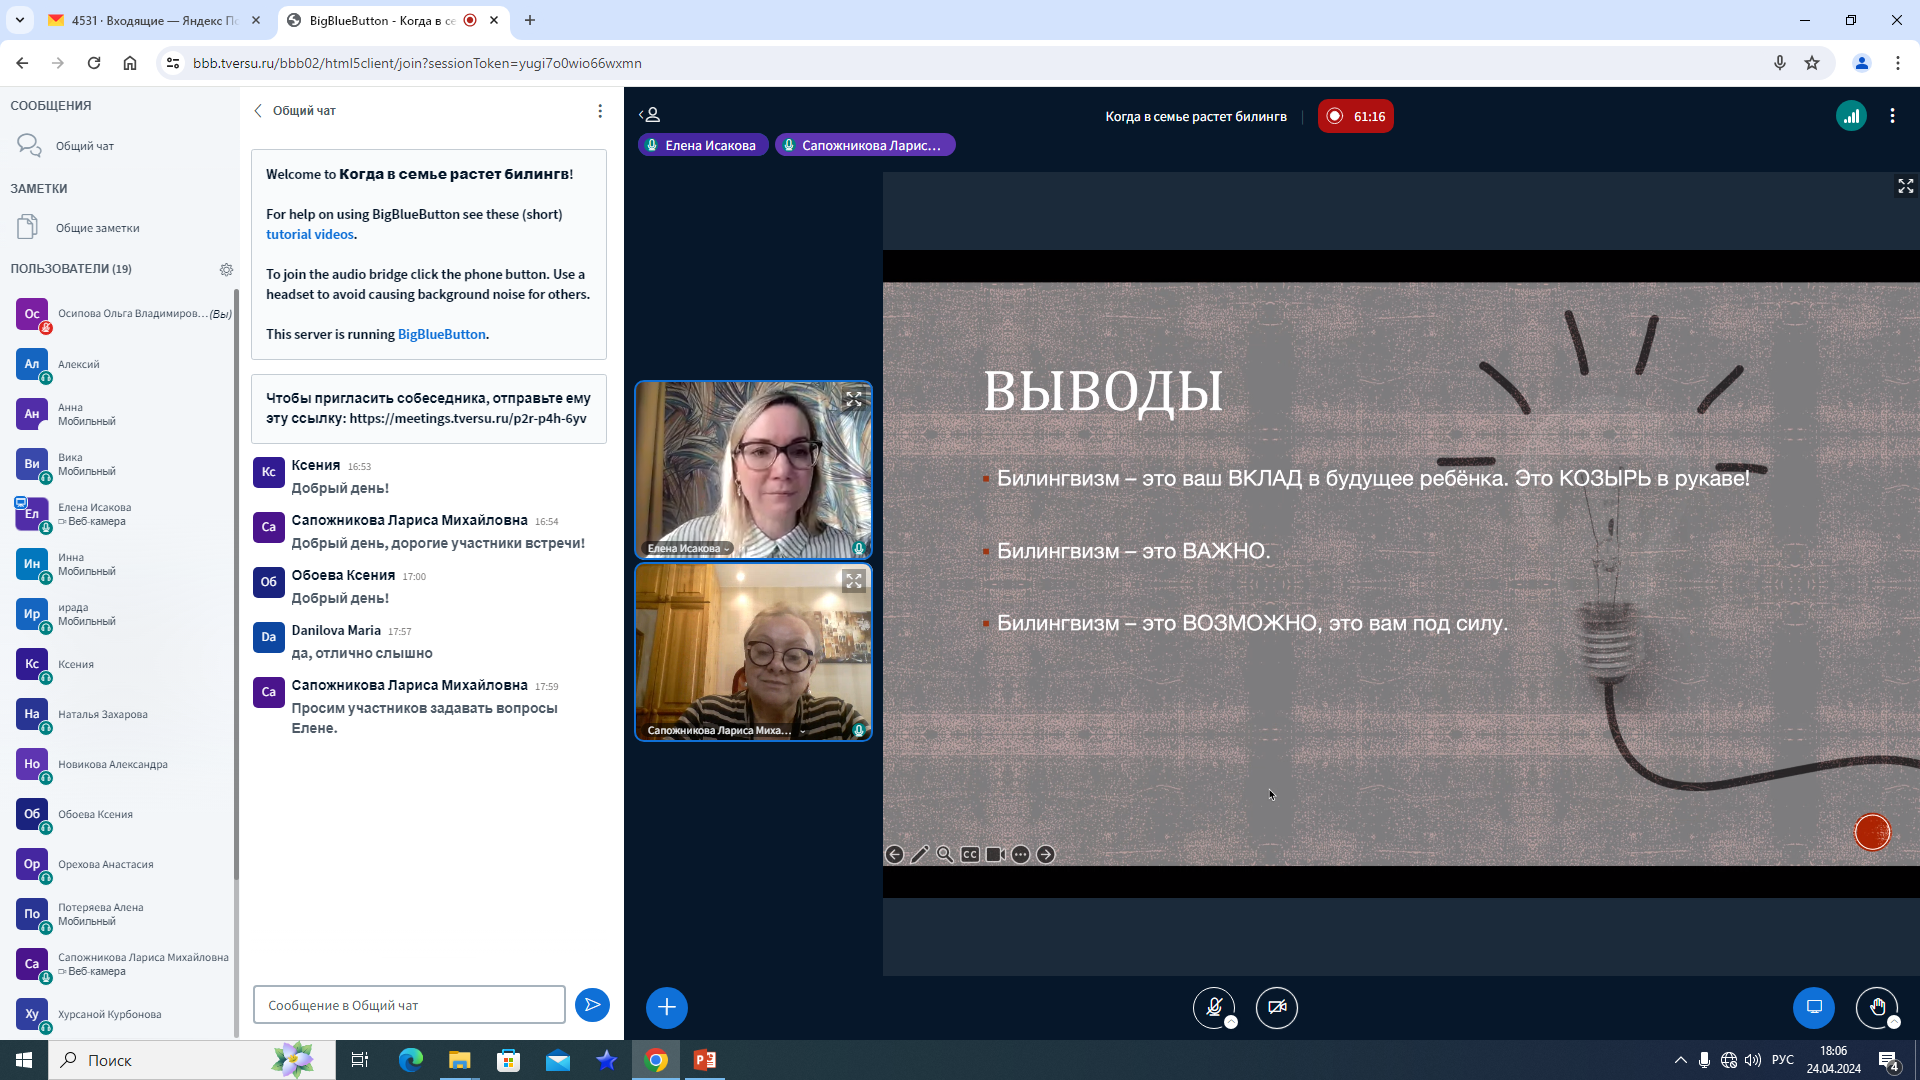Go to the next slide with the arrow
Screen dimensions: 1920x1080
1046,854
